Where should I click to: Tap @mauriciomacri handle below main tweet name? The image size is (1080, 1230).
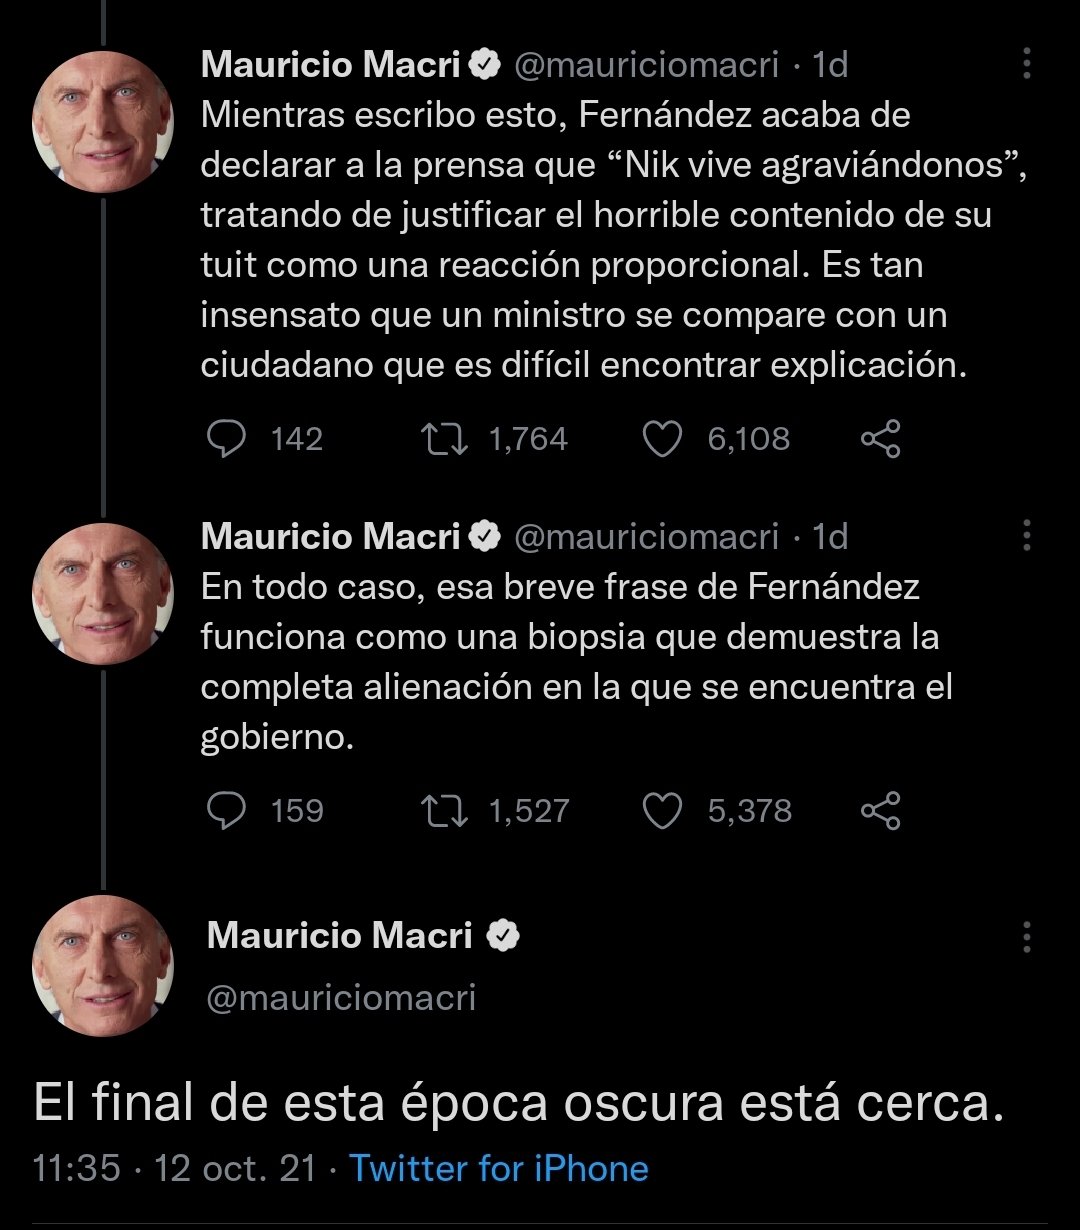341,997
